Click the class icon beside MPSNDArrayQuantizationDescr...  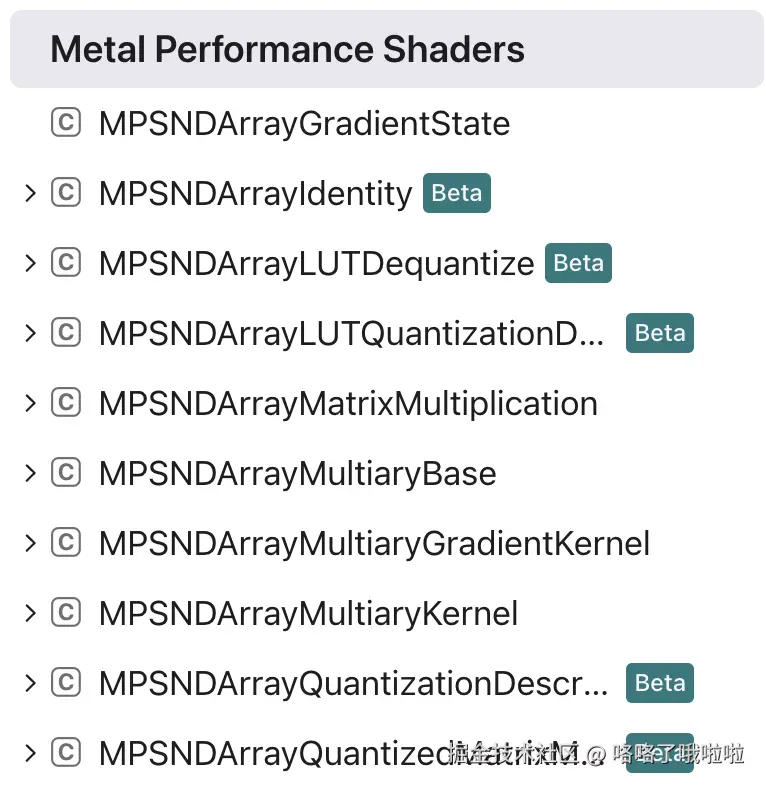pos(66,682)
